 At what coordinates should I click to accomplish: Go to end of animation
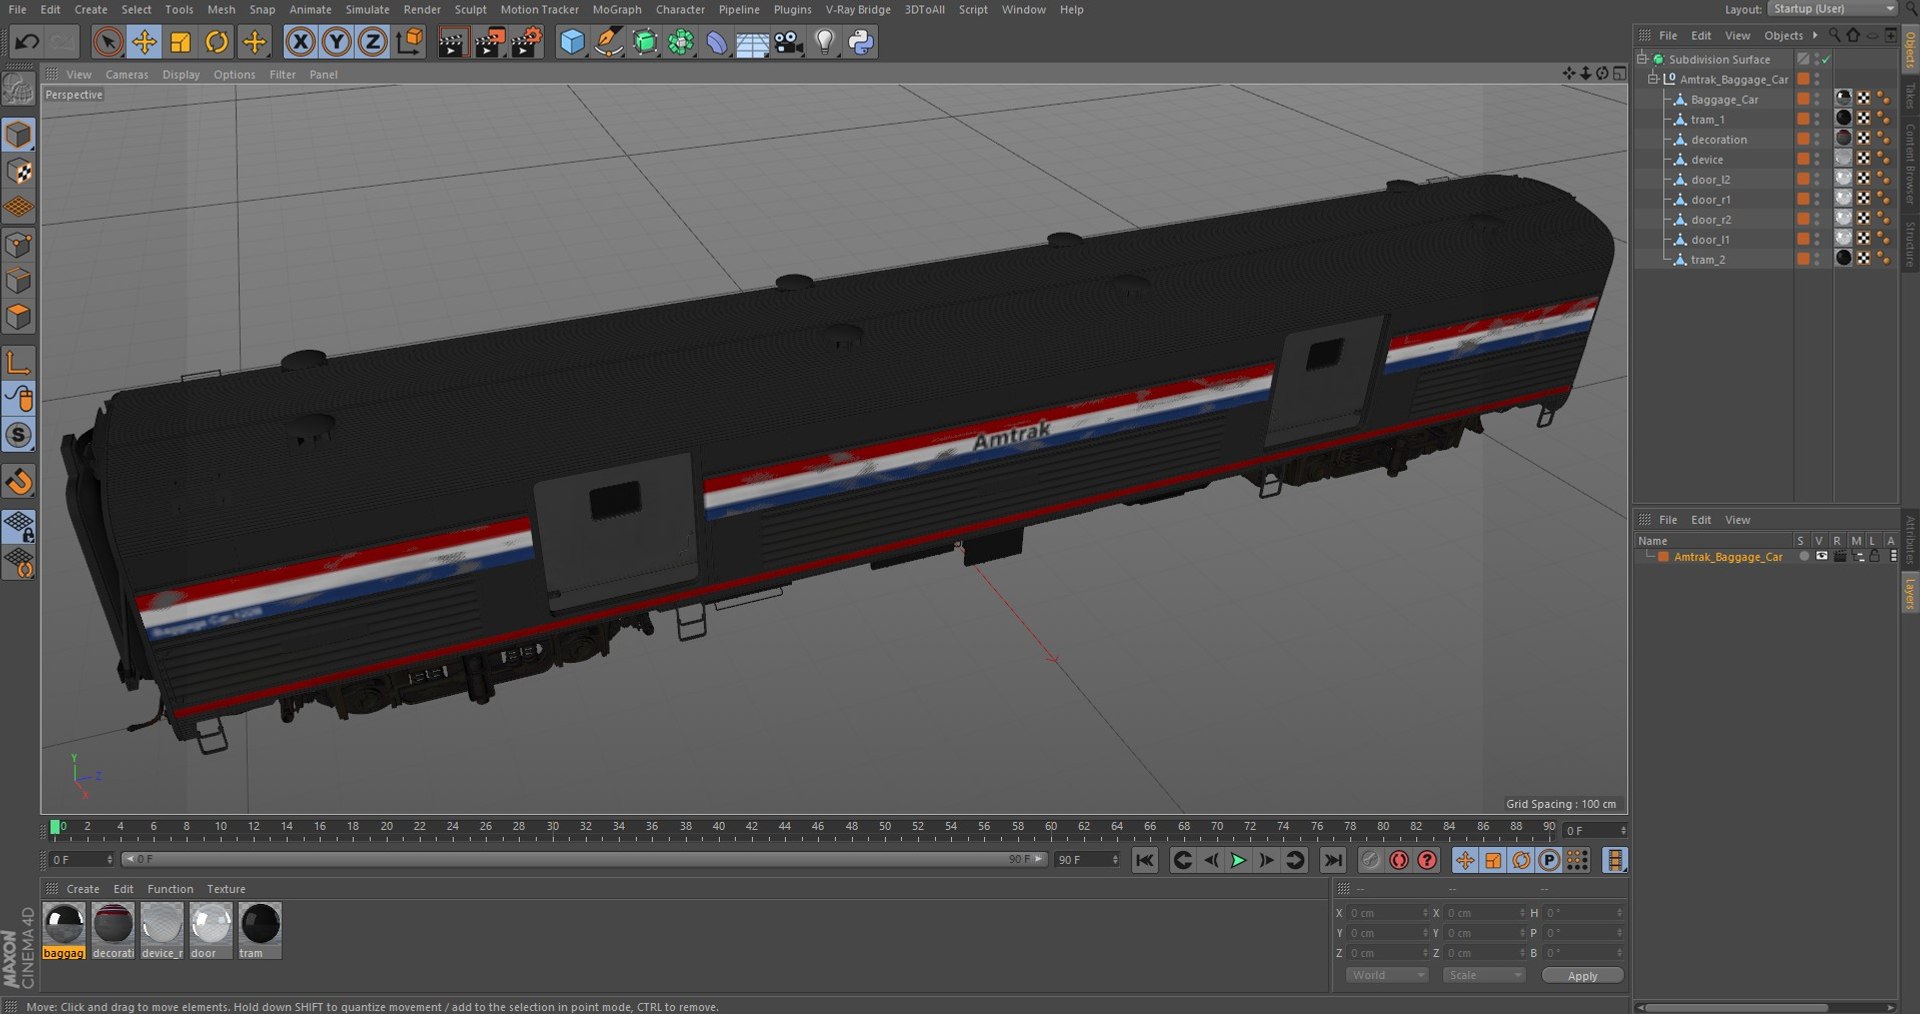pyautogui.click(x=1333, y=860)
